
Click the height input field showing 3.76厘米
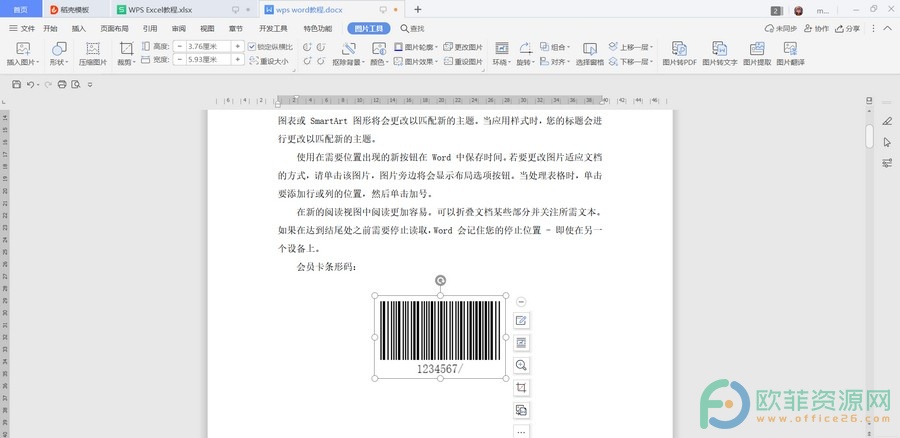(x=208, y=46)
